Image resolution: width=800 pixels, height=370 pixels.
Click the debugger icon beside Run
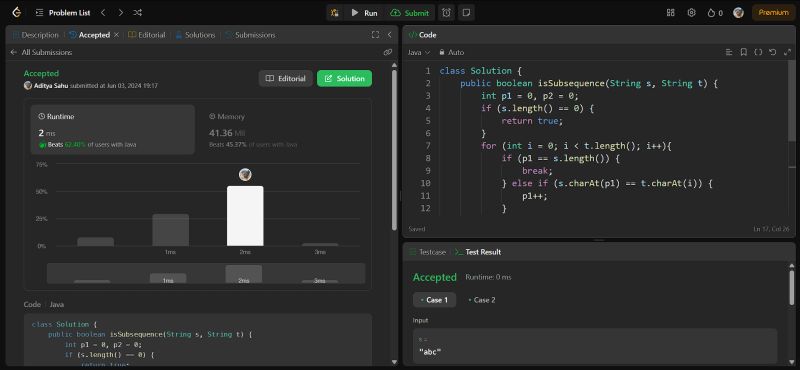click(x=335, y=13)
